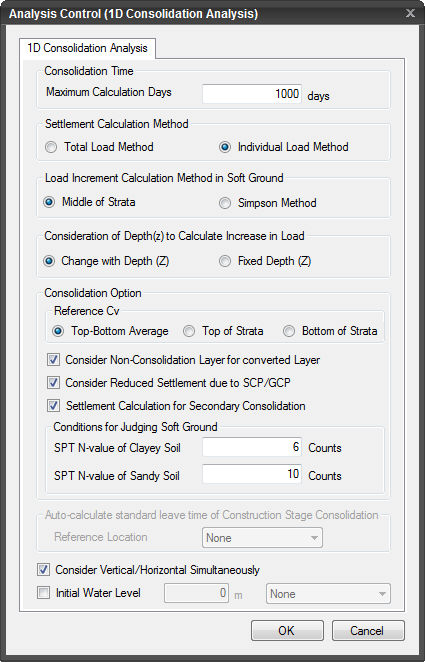
Task: Focus the Maximum Calculation Days field
Action: click(x=252, y=93)
